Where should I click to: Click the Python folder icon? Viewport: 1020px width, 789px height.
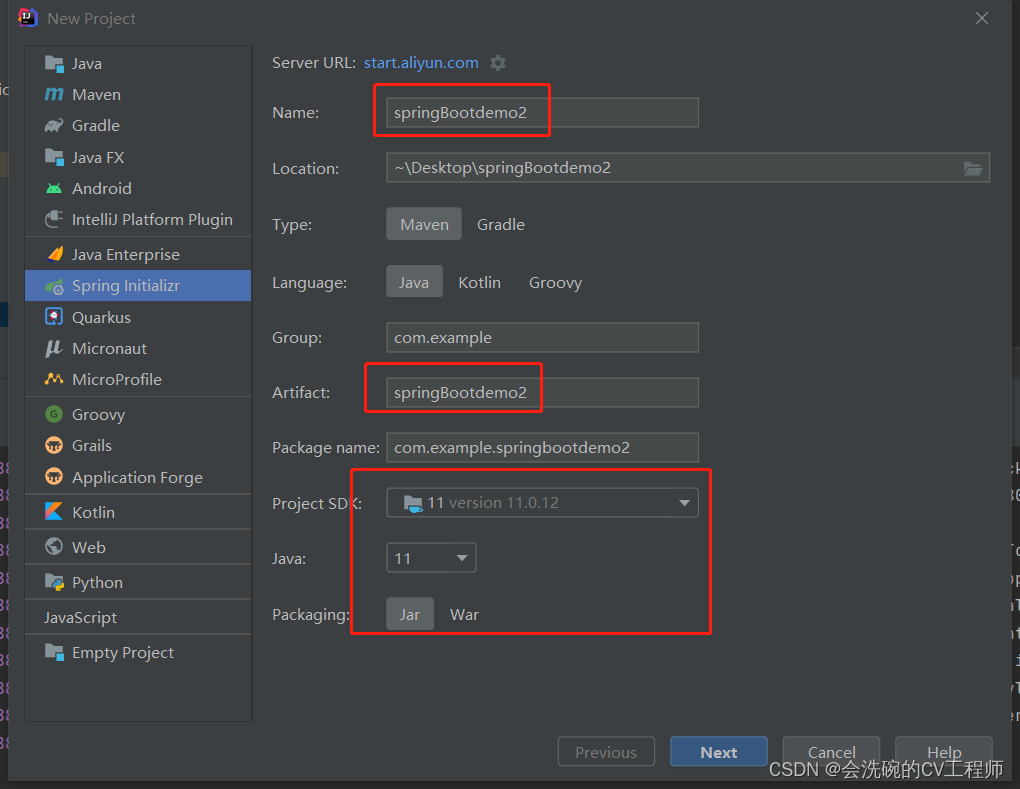pos(54,582)
